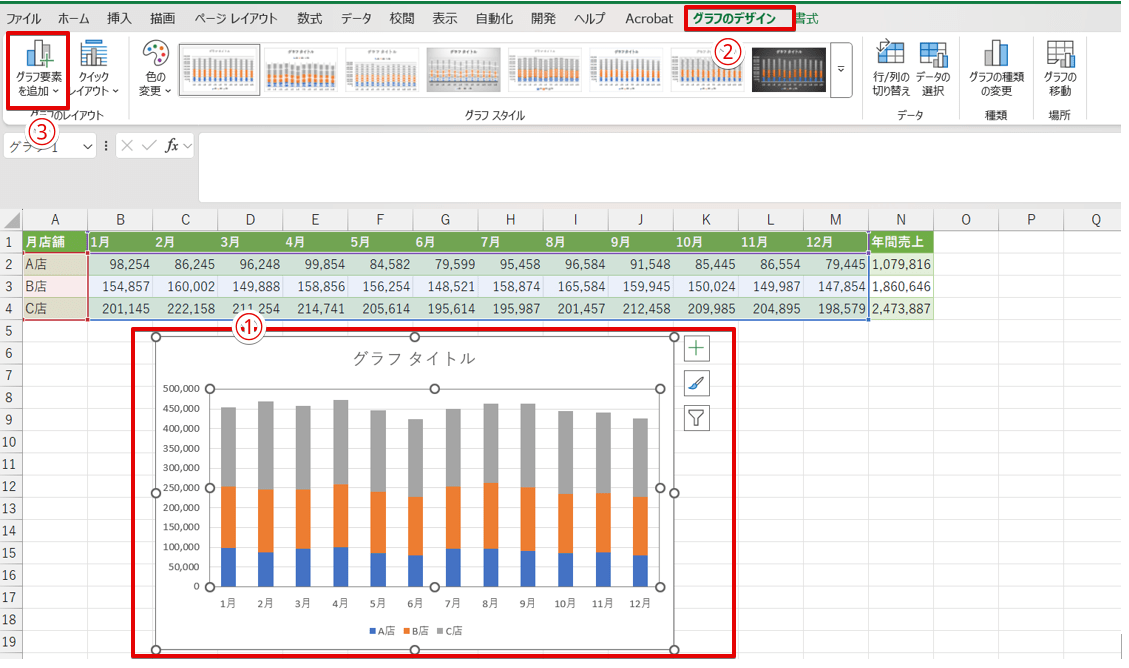
Task: Open the 描画 tab
Action: (x=162, y=19)
